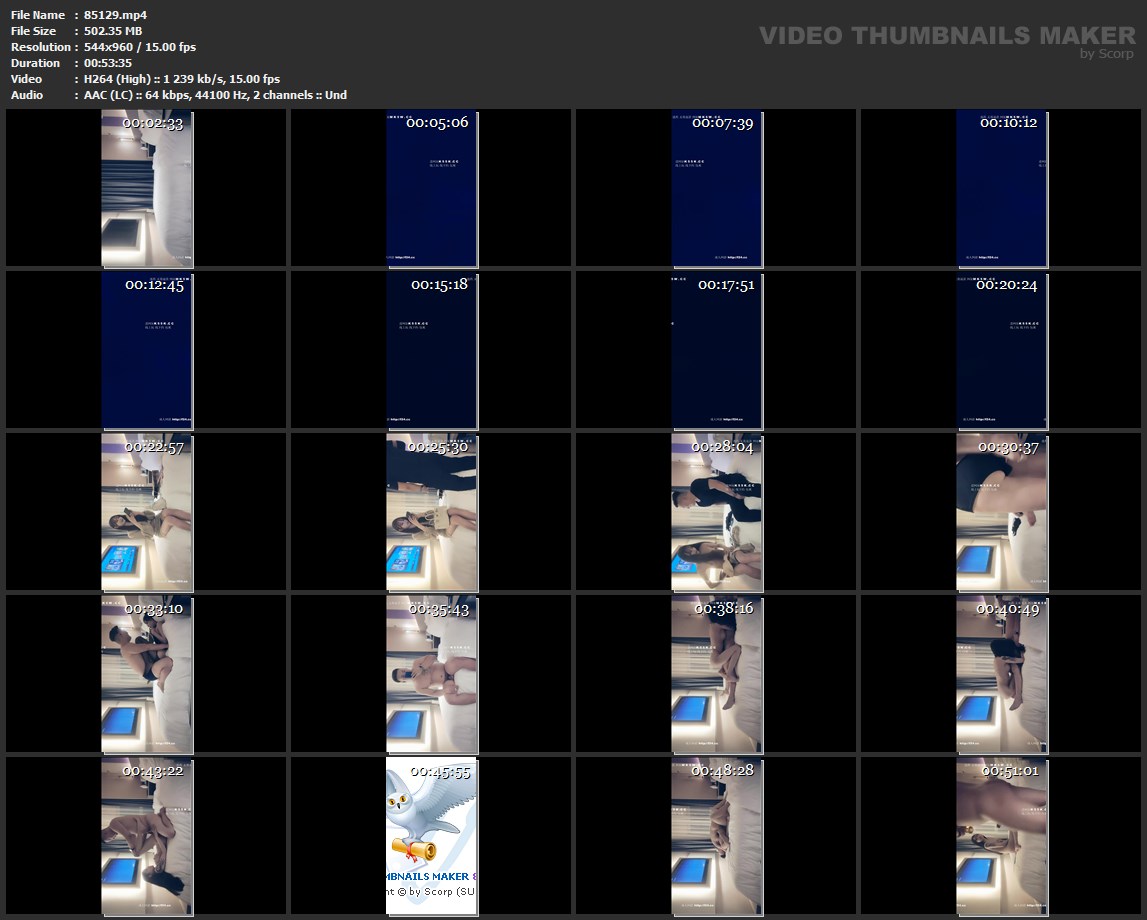Click the Duration value 00:53:35
Viewport: 1147px width, 920px height.
coord(109,63)
